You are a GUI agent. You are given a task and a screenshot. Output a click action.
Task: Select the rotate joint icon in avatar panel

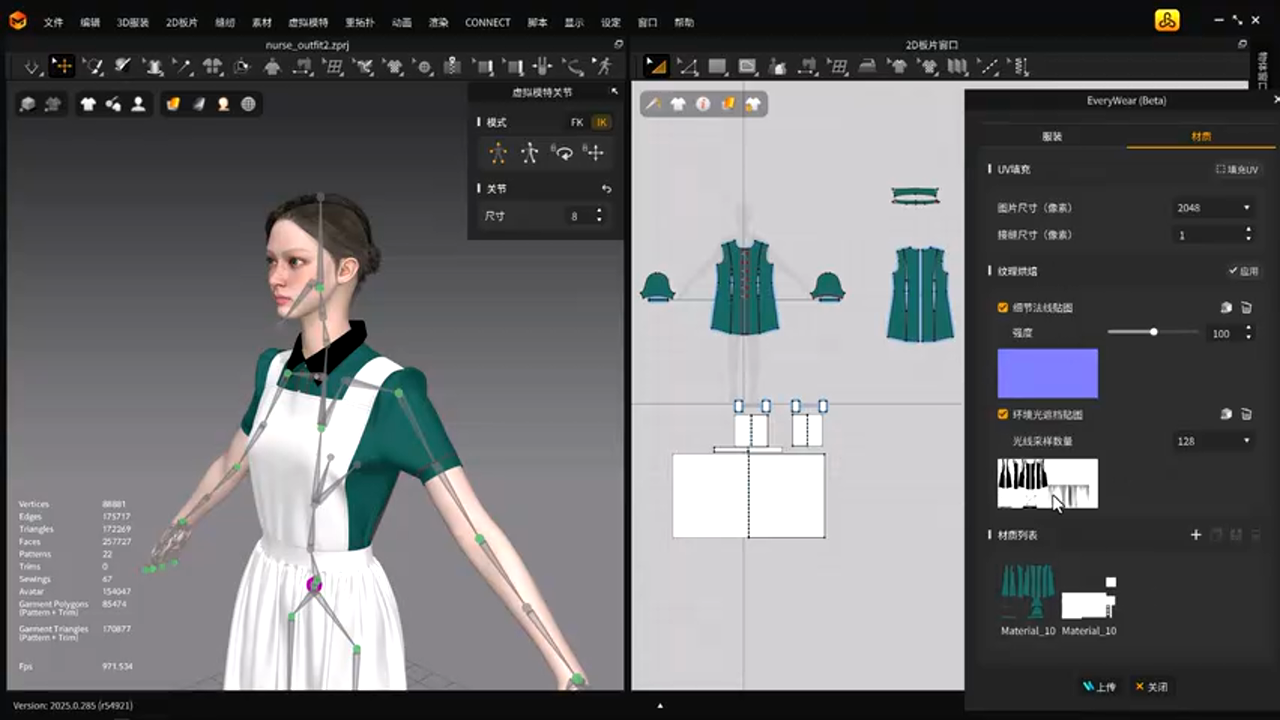pos(563,153)
